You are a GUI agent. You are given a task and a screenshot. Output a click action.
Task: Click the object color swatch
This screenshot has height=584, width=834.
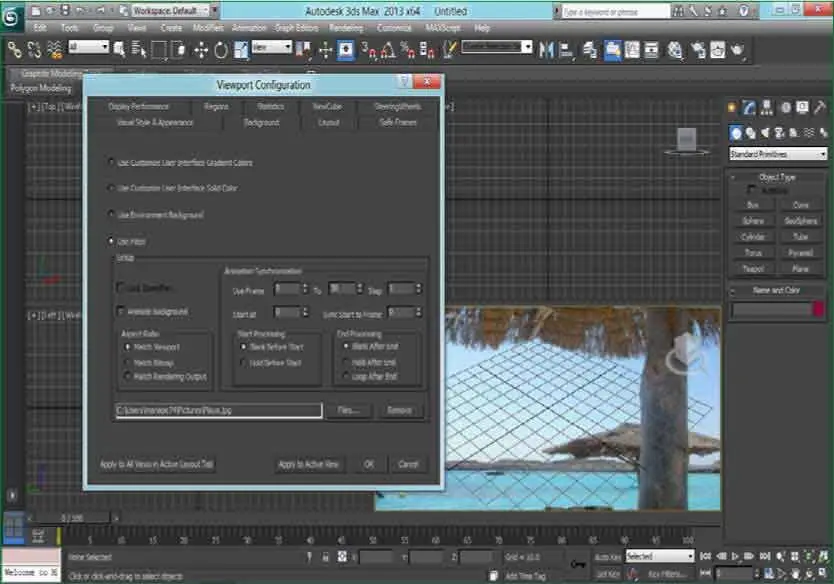819,310
